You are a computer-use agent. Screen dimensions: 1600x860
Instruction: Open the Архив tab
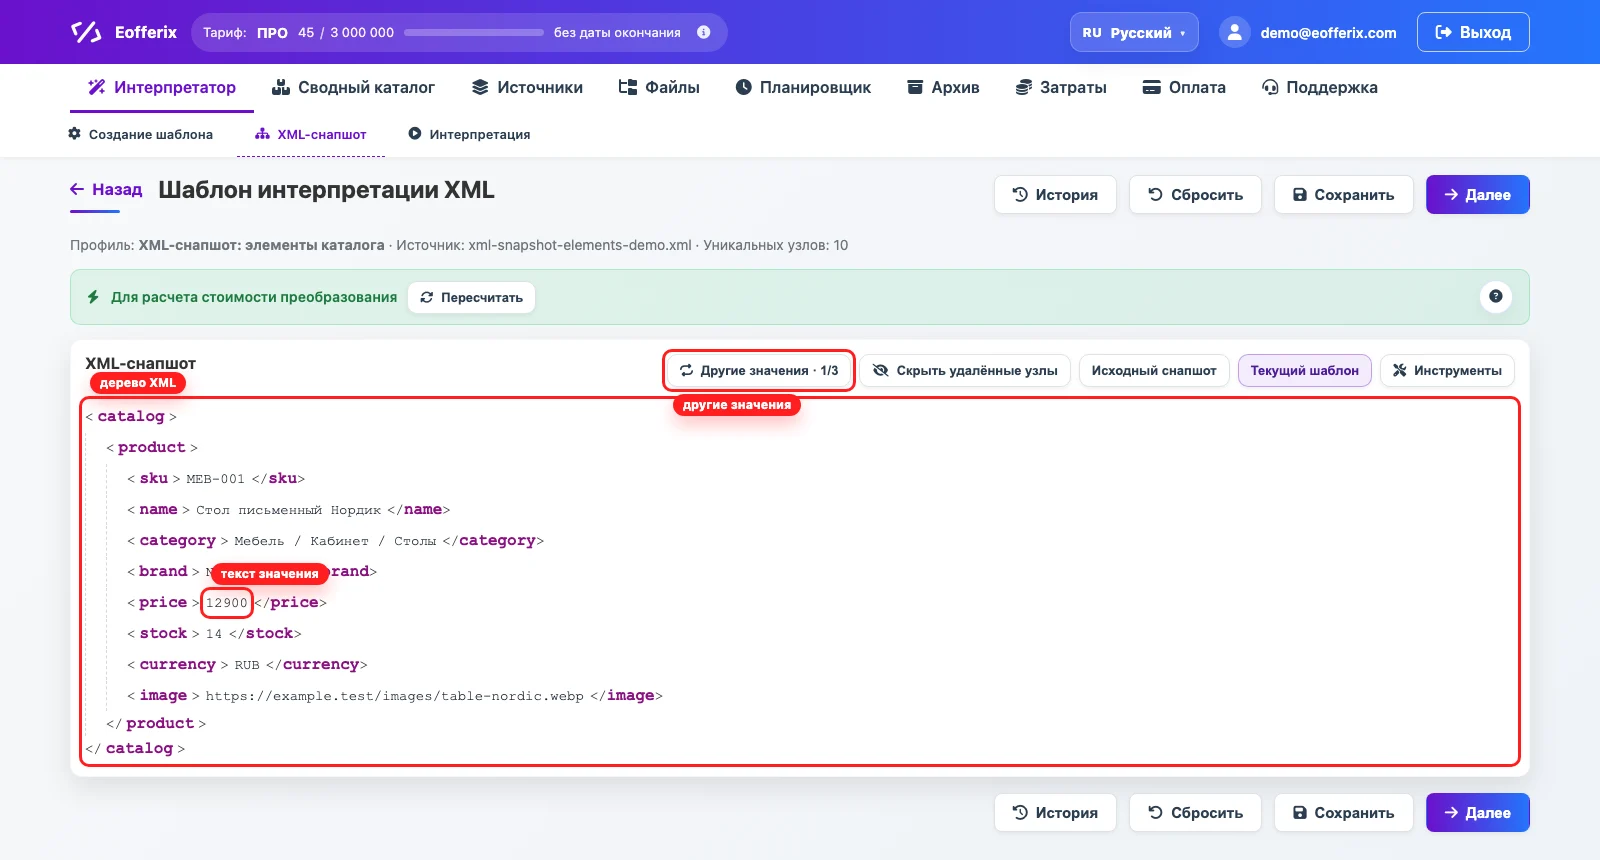[x=943, y=87]
